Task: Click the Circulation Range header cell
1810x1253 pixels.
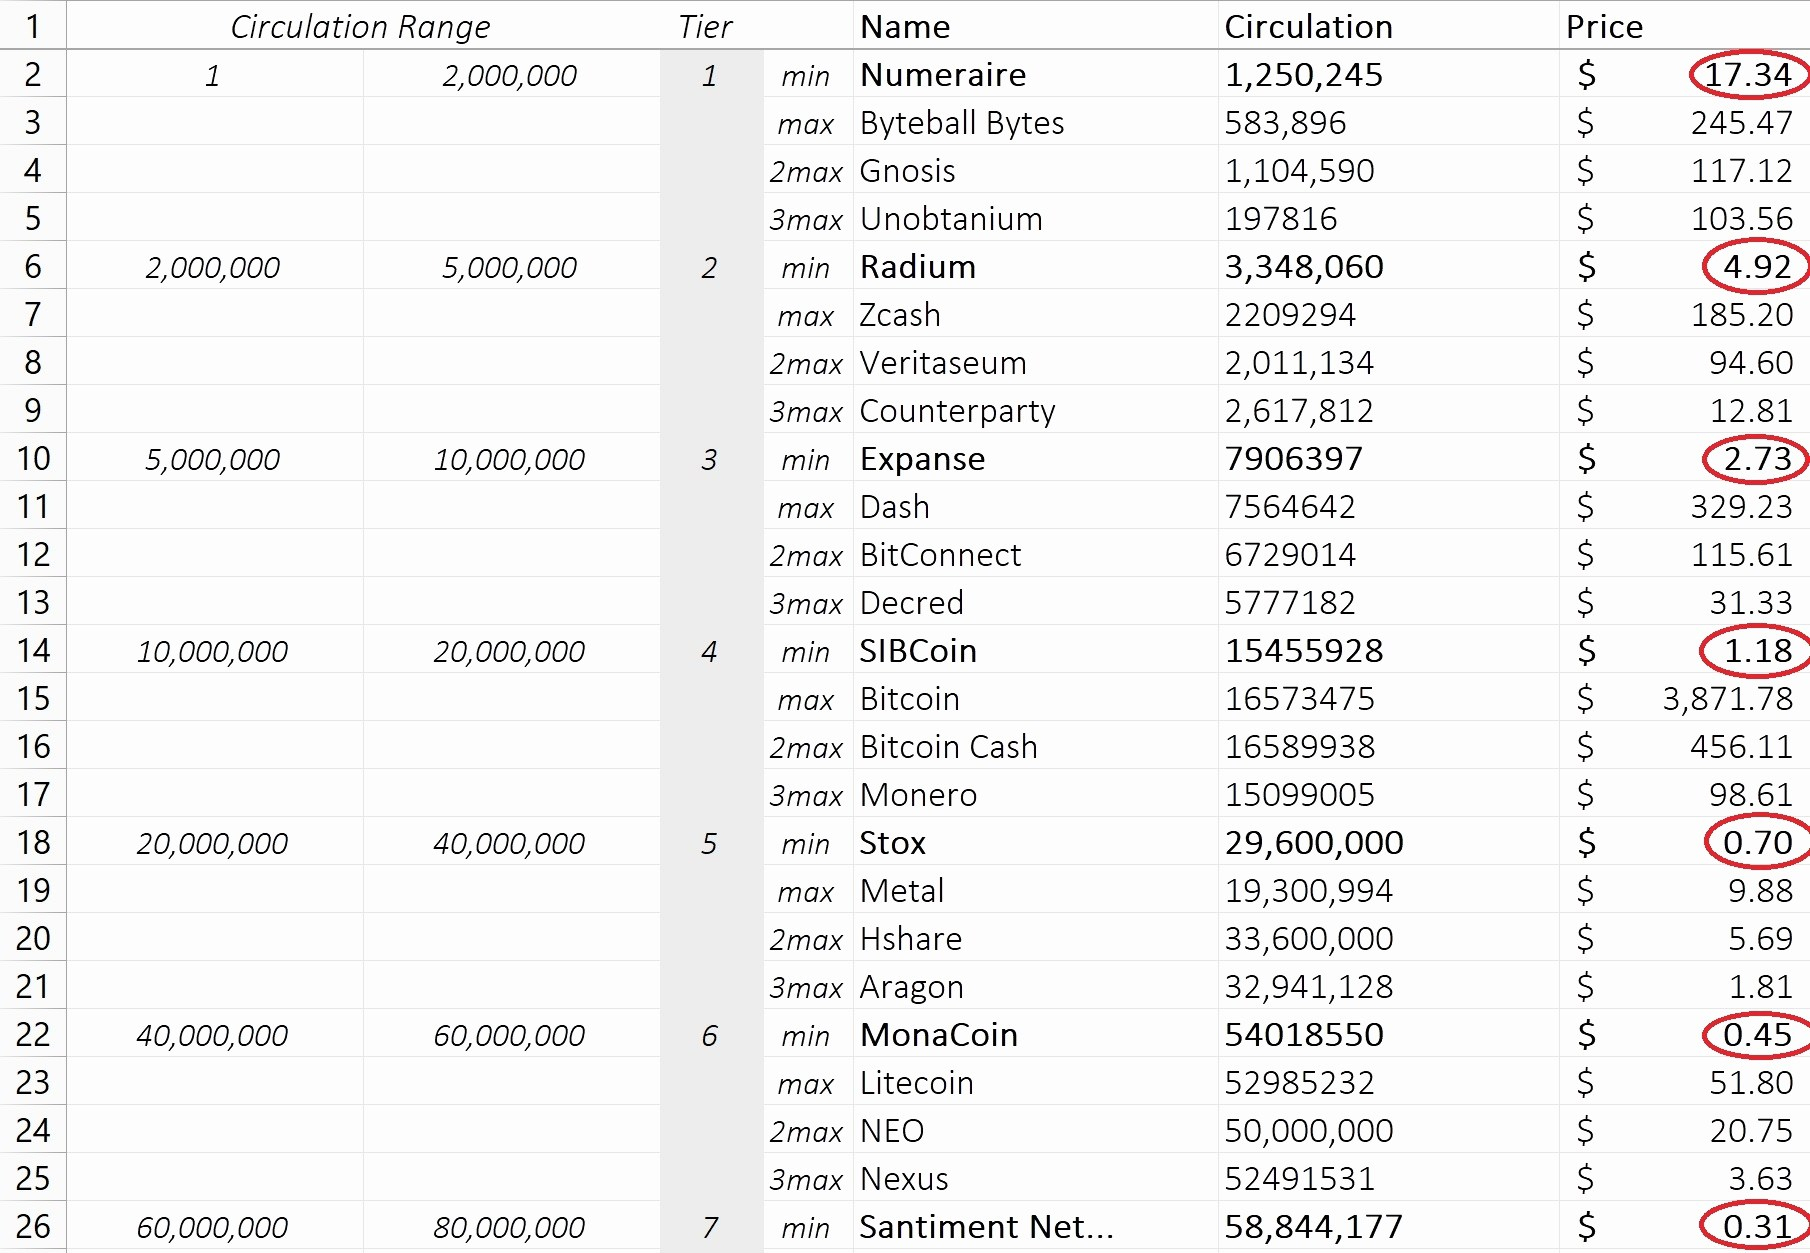Action: pos(360,27)
